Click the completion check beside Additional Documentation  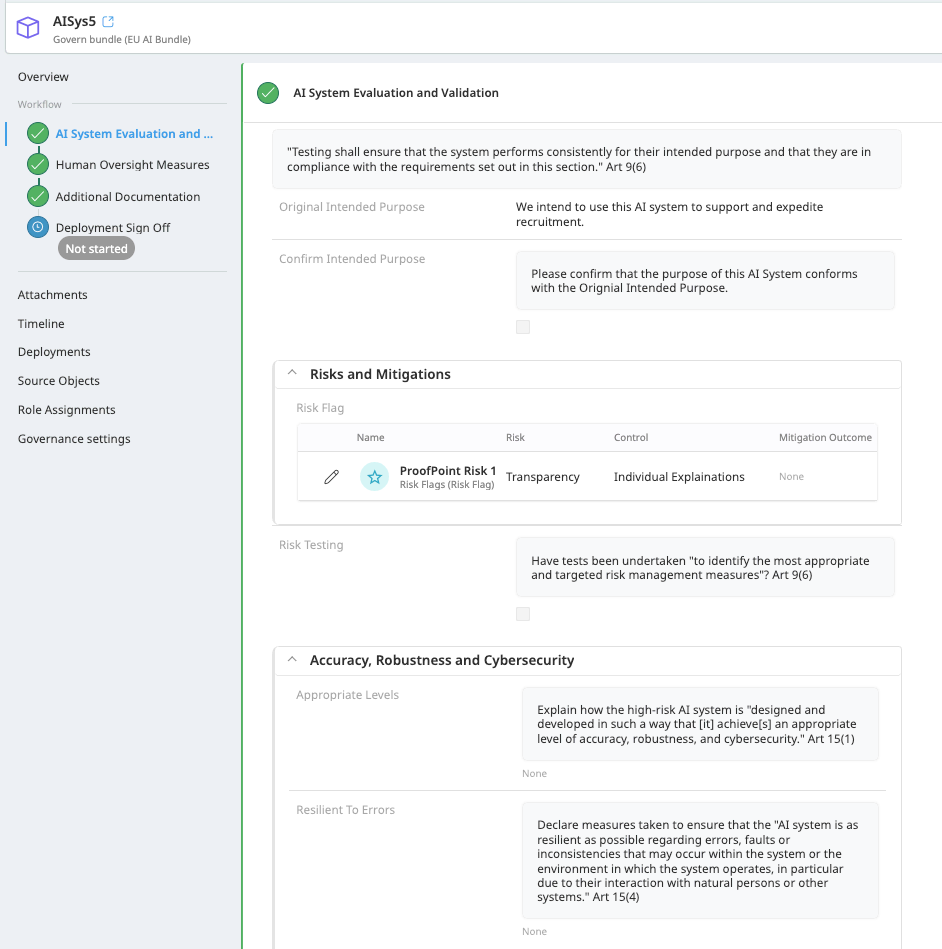pyautogui.click(x=37, y=196)
